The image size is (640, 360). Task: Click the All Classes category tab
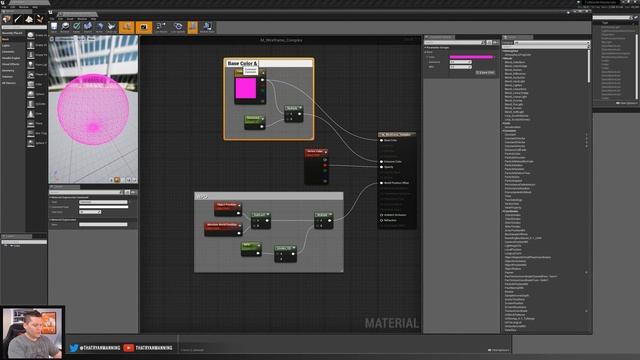pyautogui.click(x=9, y=83)
